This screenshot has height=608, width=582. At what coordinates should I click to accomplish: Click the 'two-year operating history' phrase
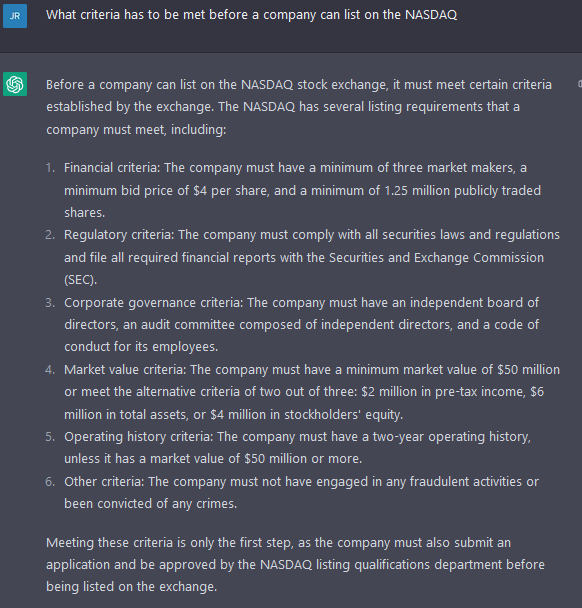(451, 437)
